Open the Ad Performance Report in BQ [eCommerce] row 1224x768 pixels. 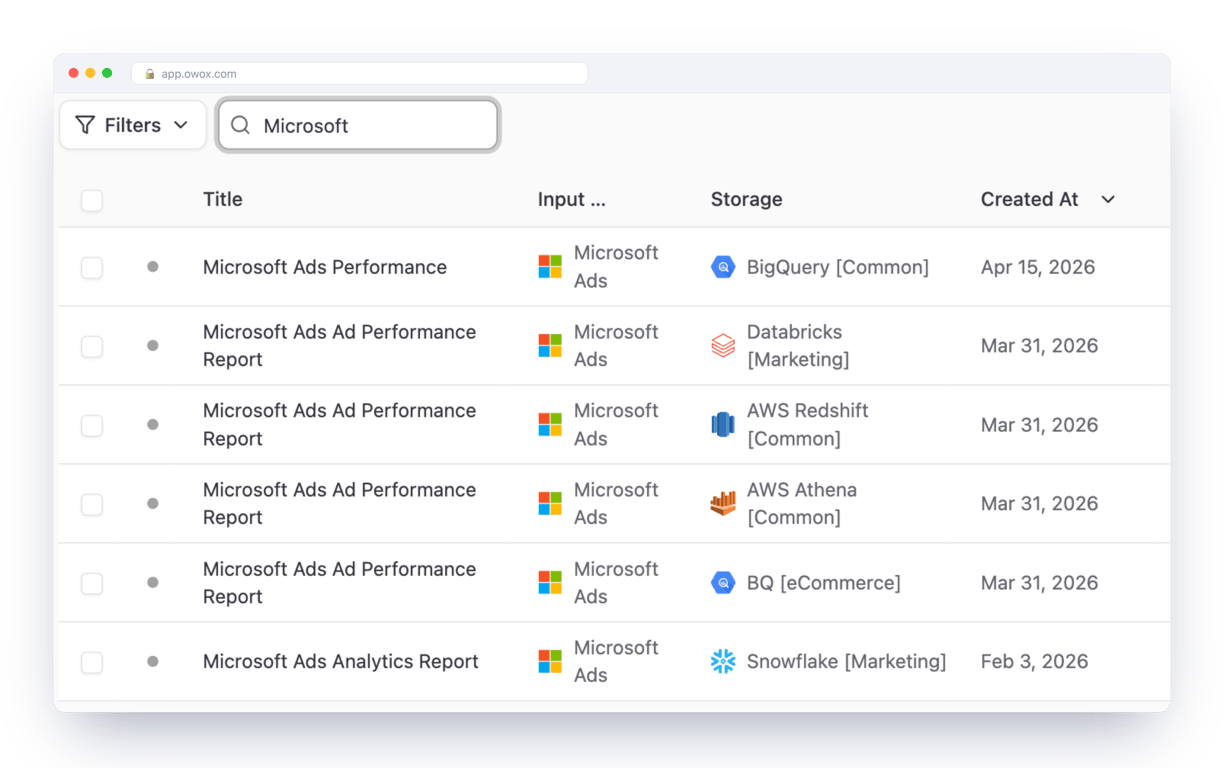coord(340,583)
